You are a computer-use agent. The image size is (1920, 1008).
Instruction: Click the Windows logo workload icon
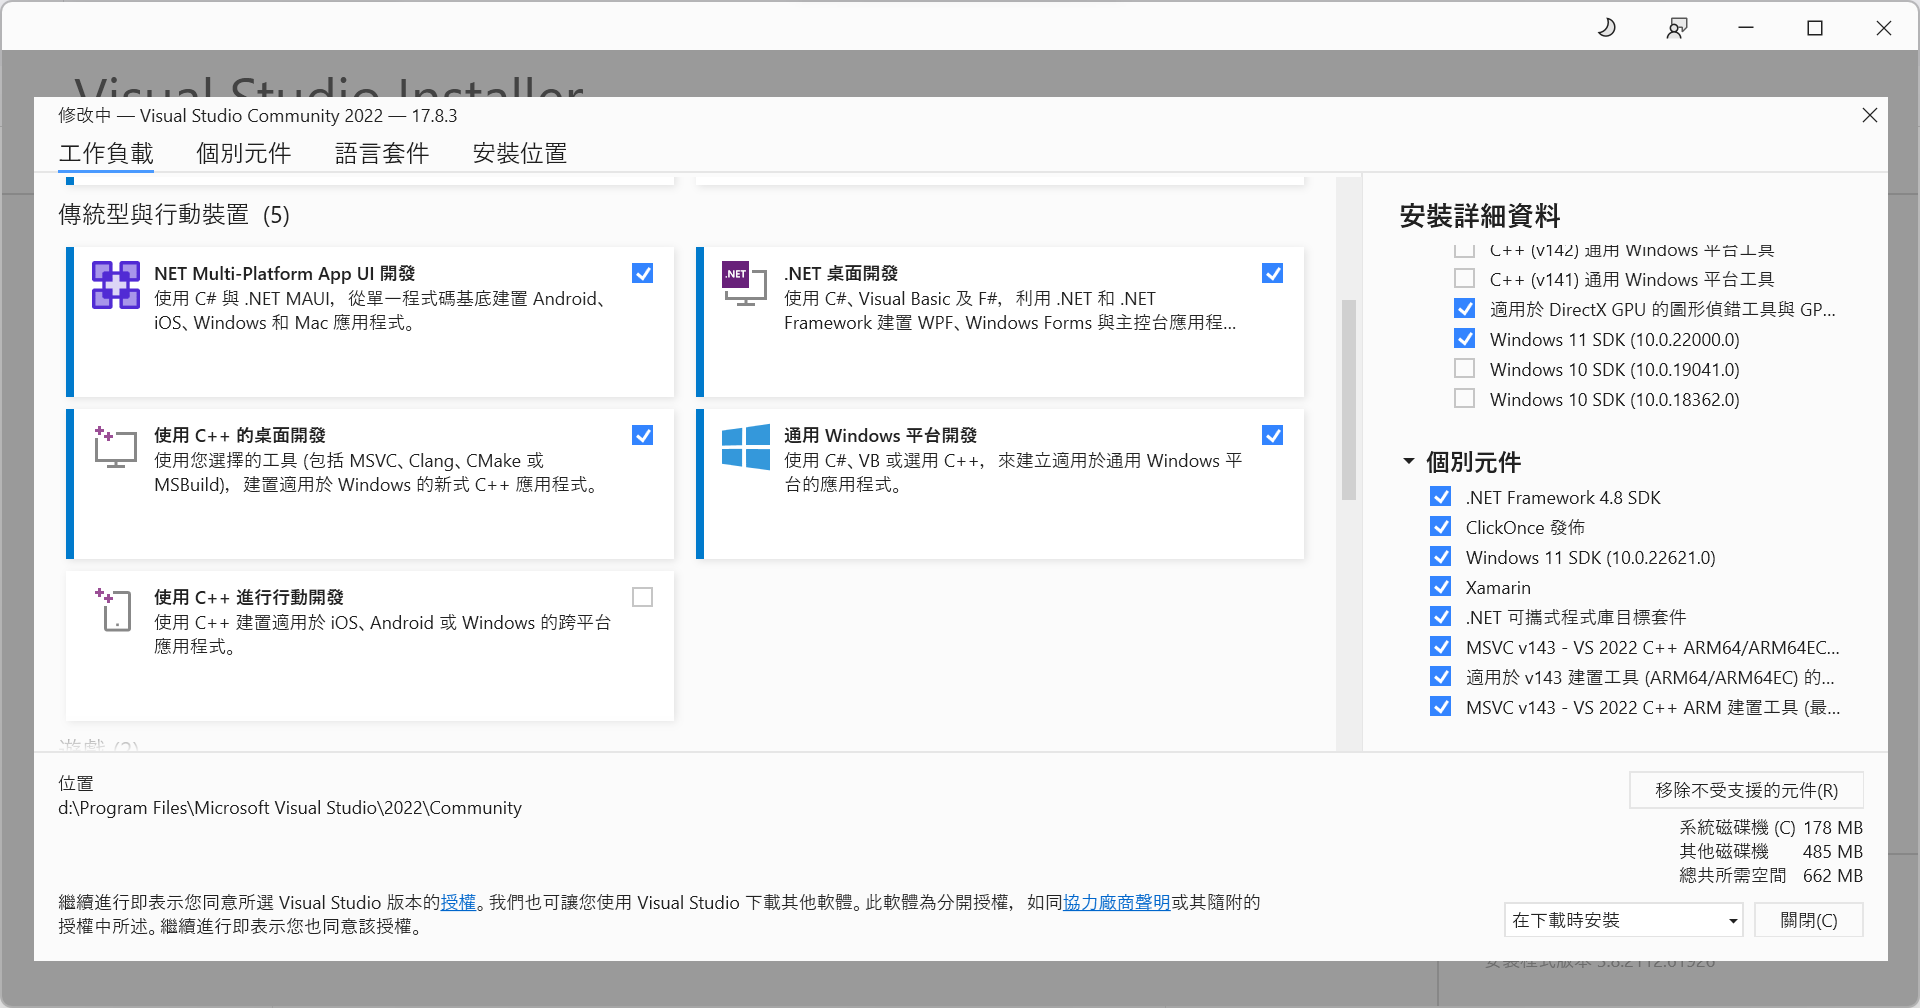click(x=746, y=447)
